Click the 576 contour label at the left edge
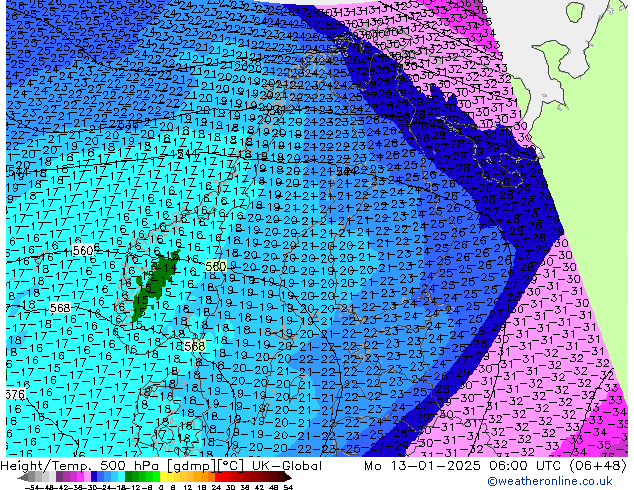634x490 pixels. [16, 394]
